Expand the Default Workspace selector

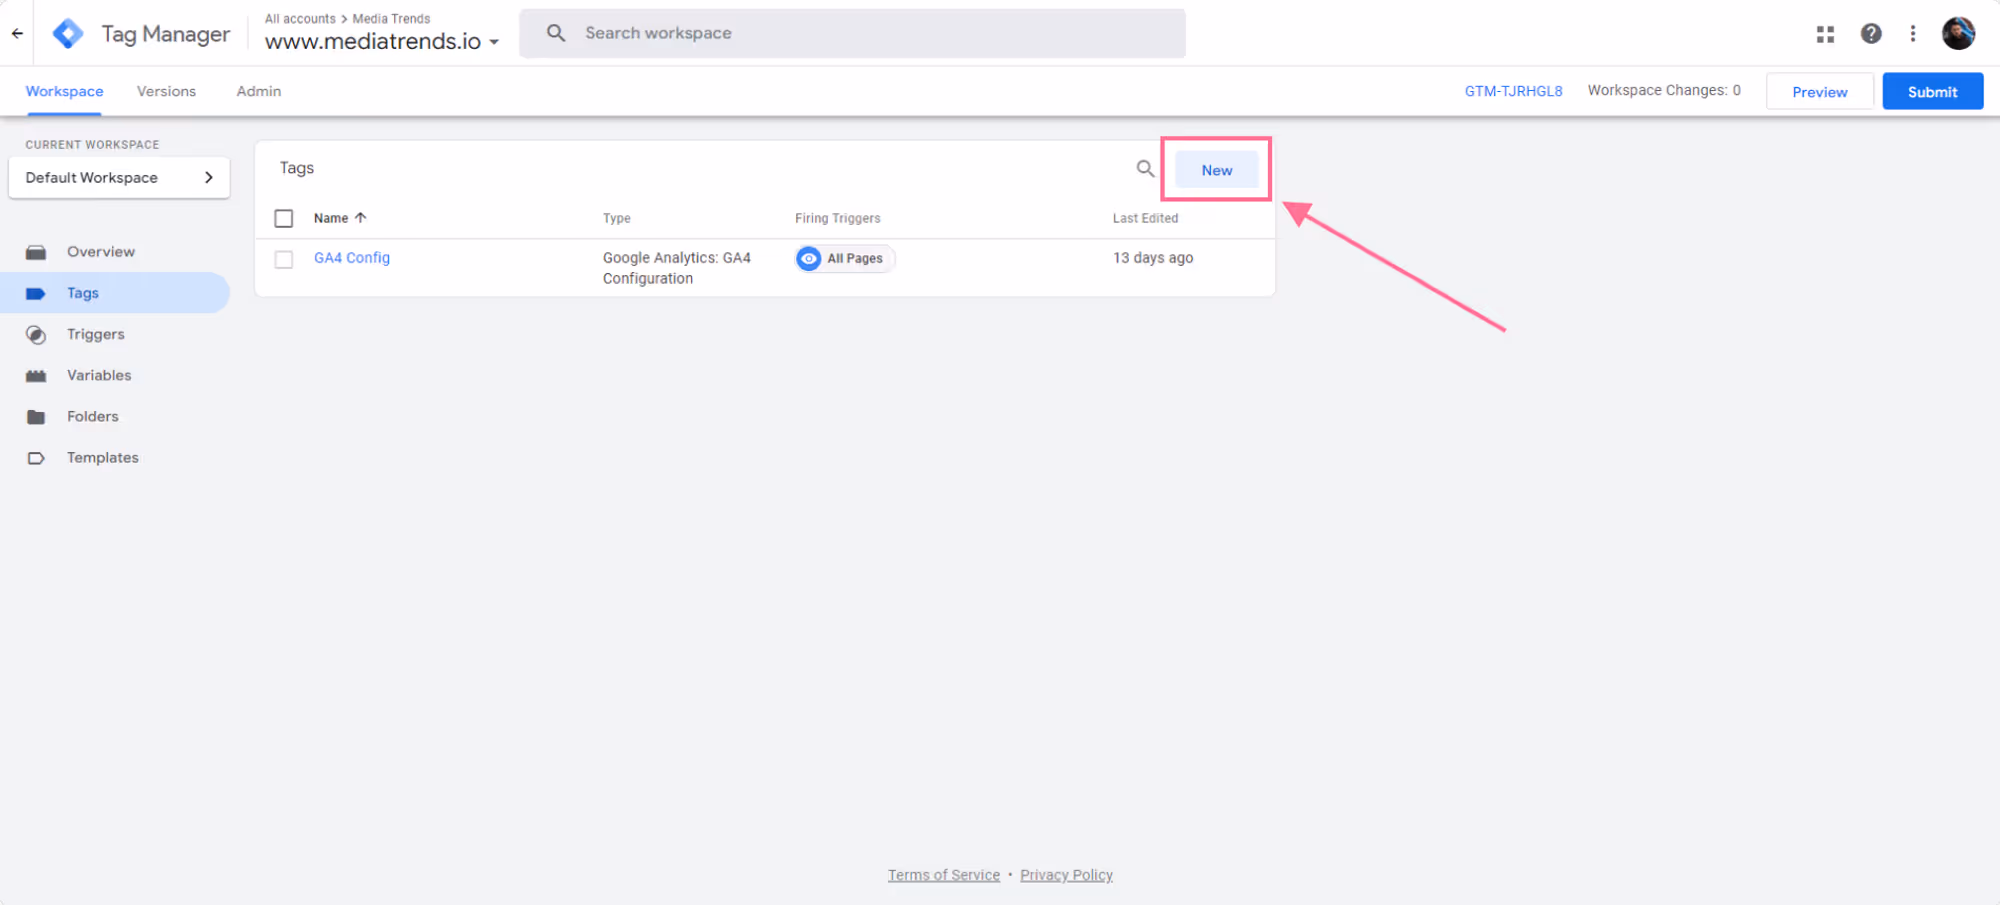[119, 178]
